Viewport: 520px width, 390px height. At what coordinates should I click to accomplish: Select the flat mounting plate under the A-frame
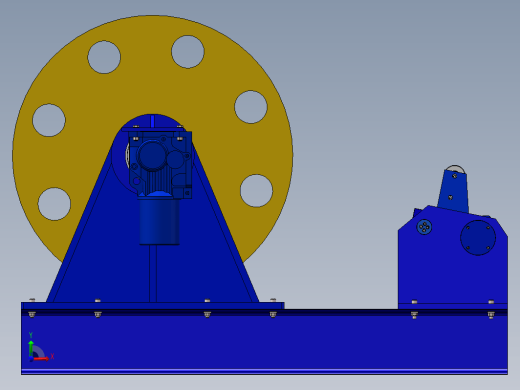[x=153, y=306]
